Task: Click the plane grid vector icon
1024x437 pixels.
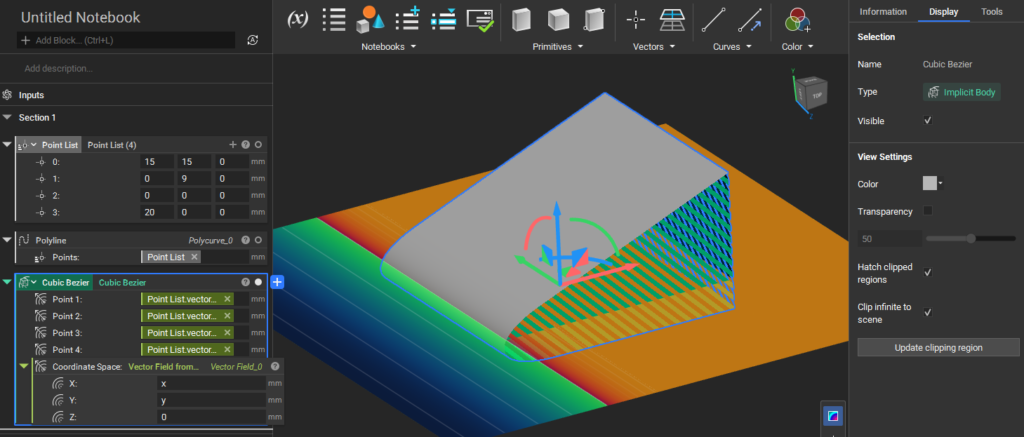Action: click(672, 19)
